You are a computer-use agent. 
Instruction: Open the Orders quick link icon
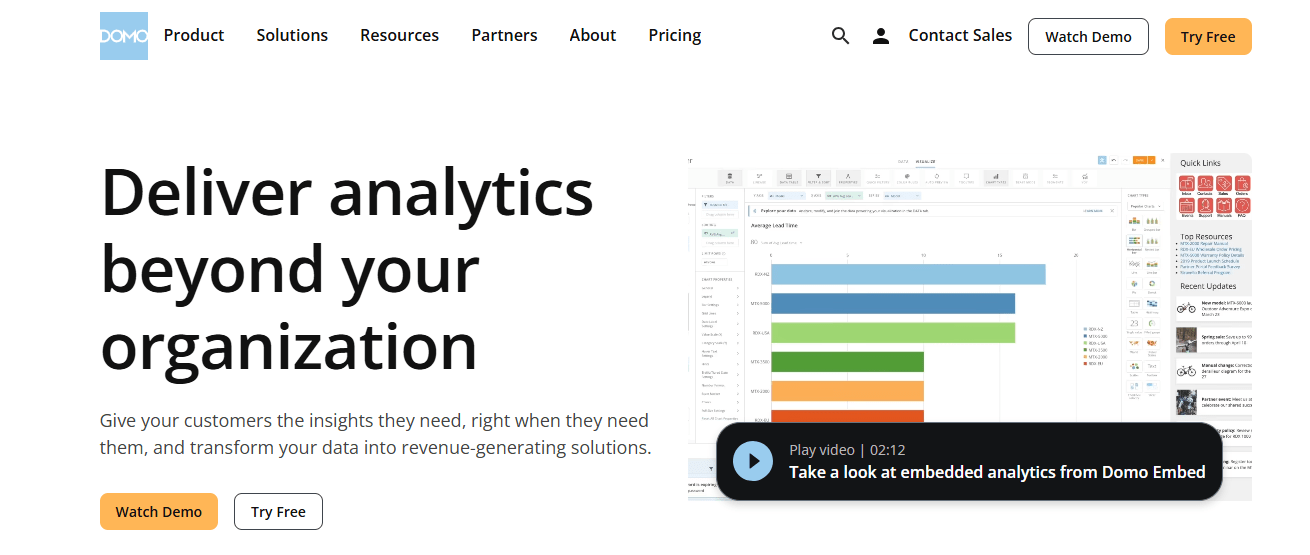point(1242,184)
